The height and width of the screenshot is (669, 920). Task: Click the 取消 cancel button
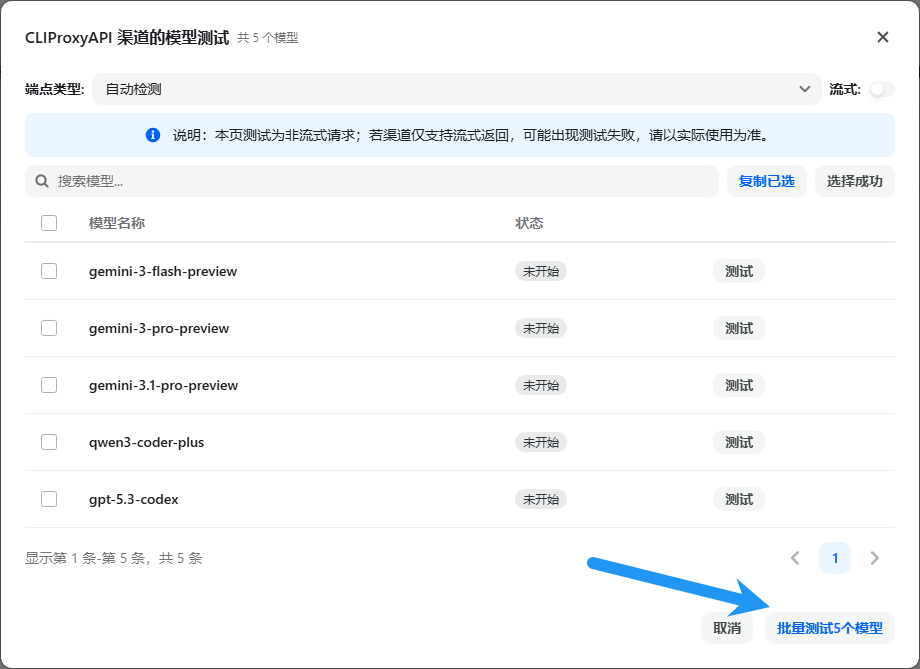click(x=727, y=628)
